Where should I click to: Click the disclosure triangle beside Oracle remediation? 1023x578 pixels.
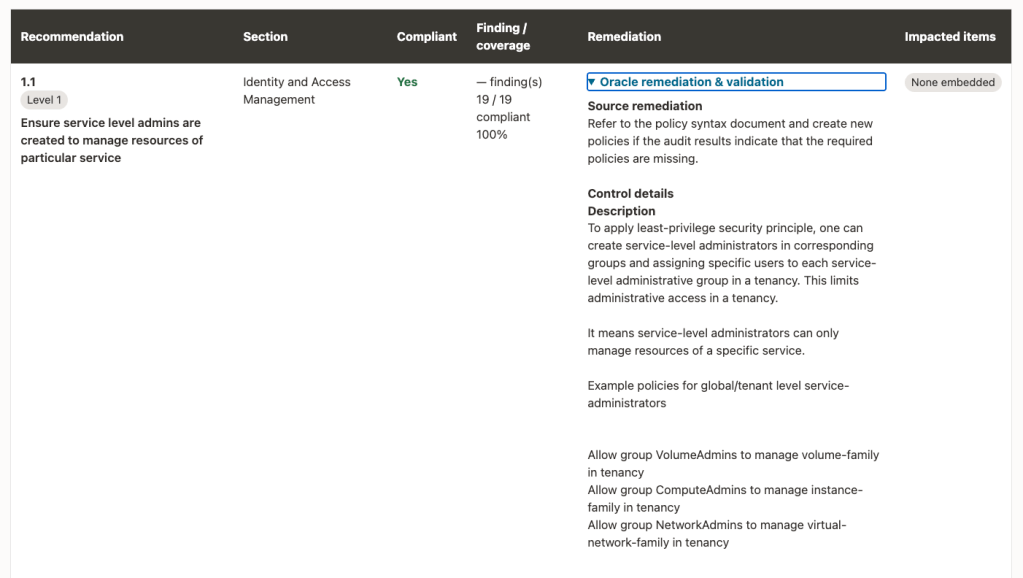pos(591,82)
